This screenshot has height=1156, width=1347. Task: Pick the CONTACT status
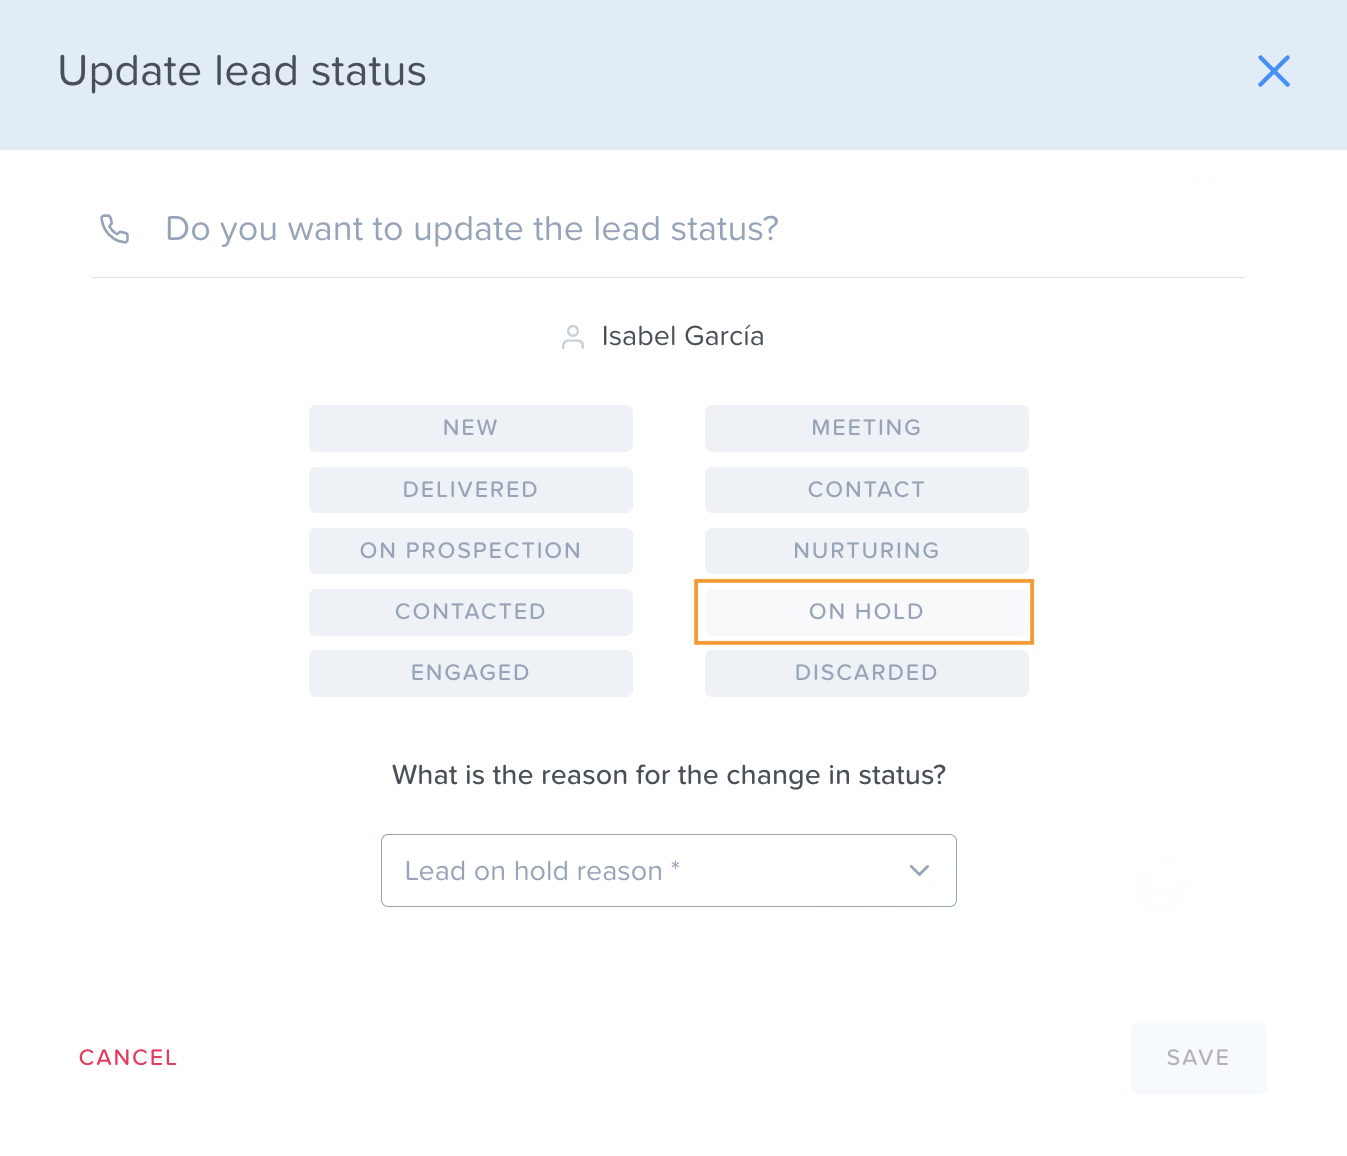tap(867, 490)
